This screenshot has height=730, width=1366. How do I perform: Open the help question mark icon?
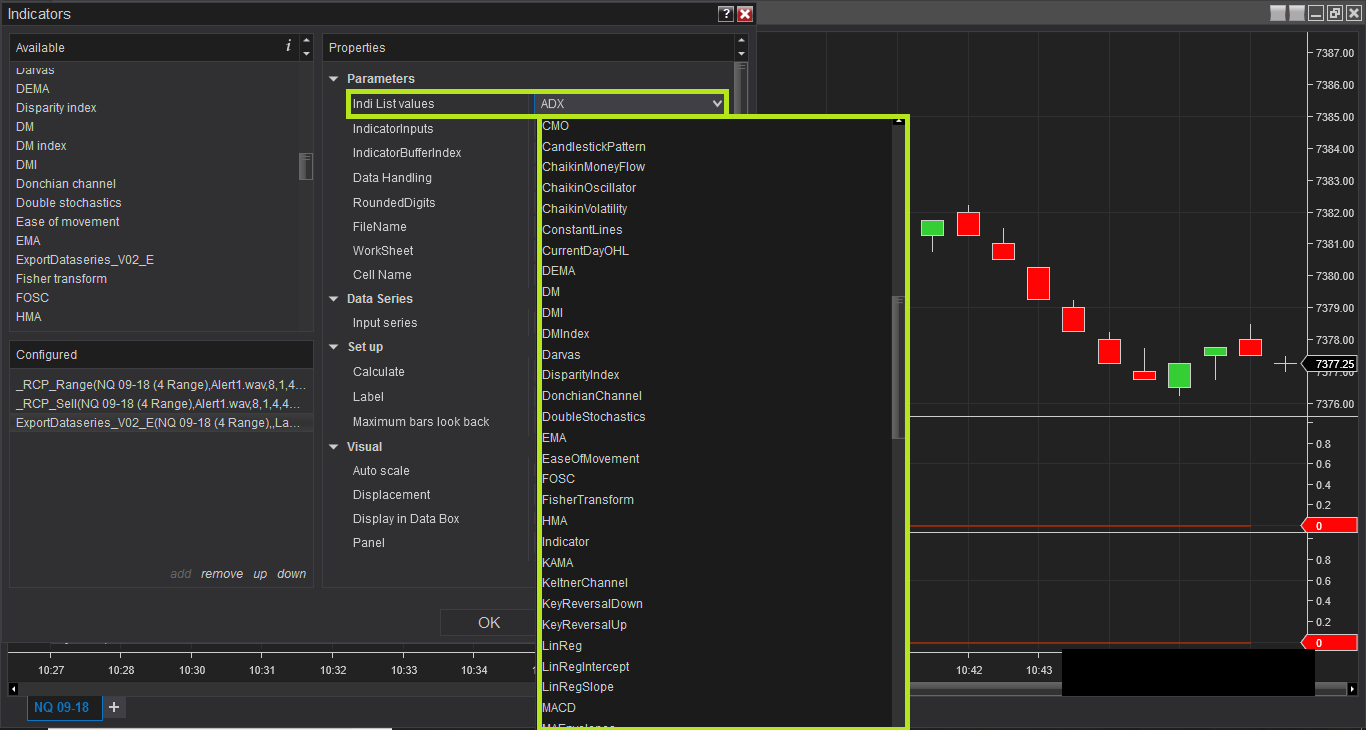point(726,14)
